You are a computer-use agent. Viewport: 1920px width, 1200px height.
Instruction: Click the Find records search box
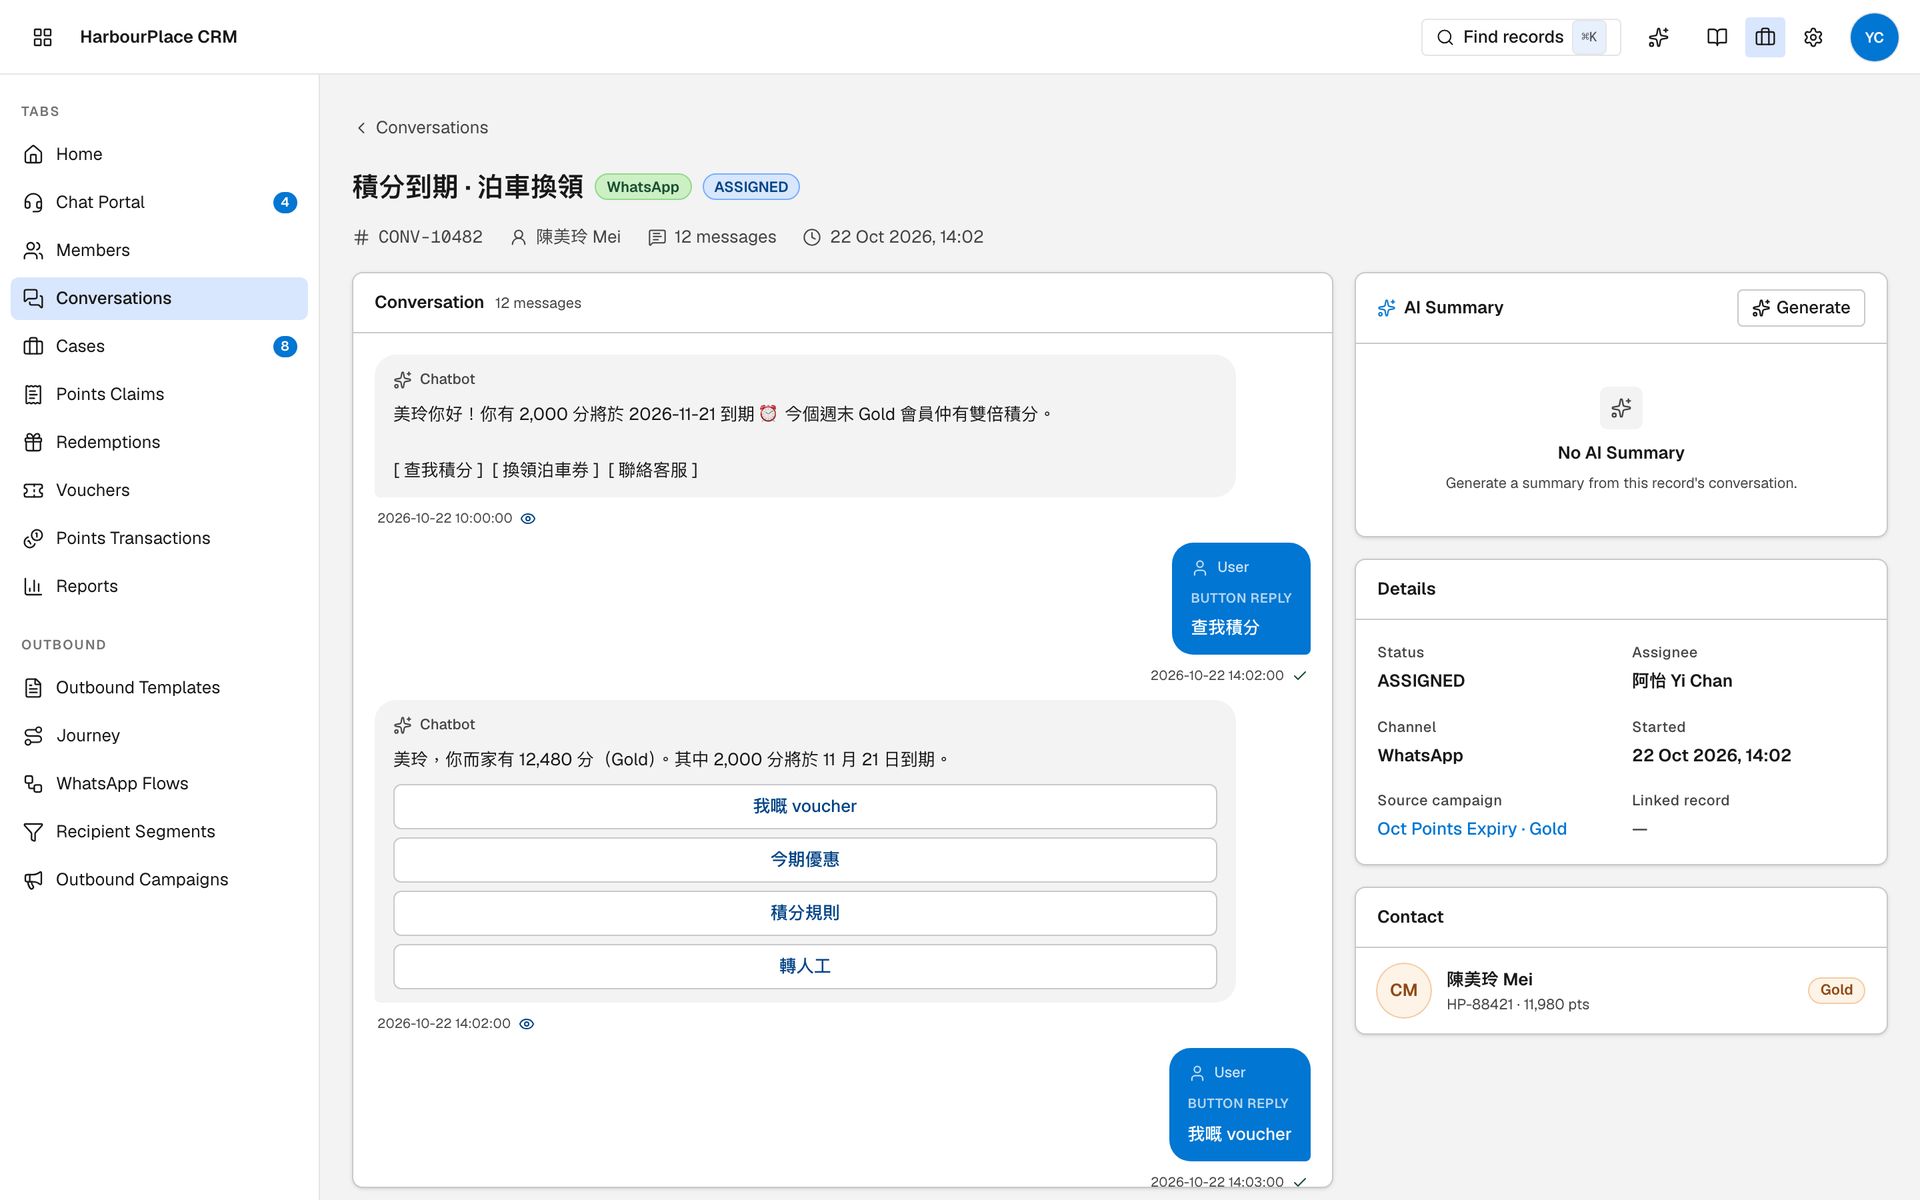tap(1520, 37)
